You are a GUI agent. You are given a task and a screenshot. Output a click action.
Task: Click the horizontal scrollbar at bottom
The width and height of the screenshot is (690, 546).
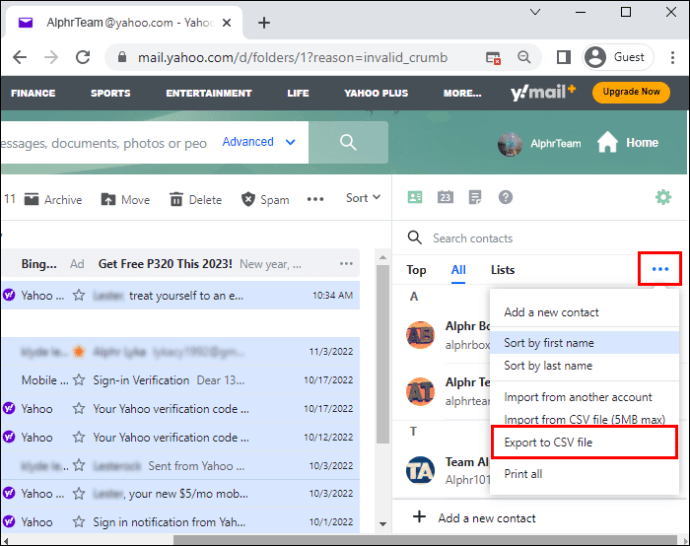pyautogui.click(x=425, y=540)
